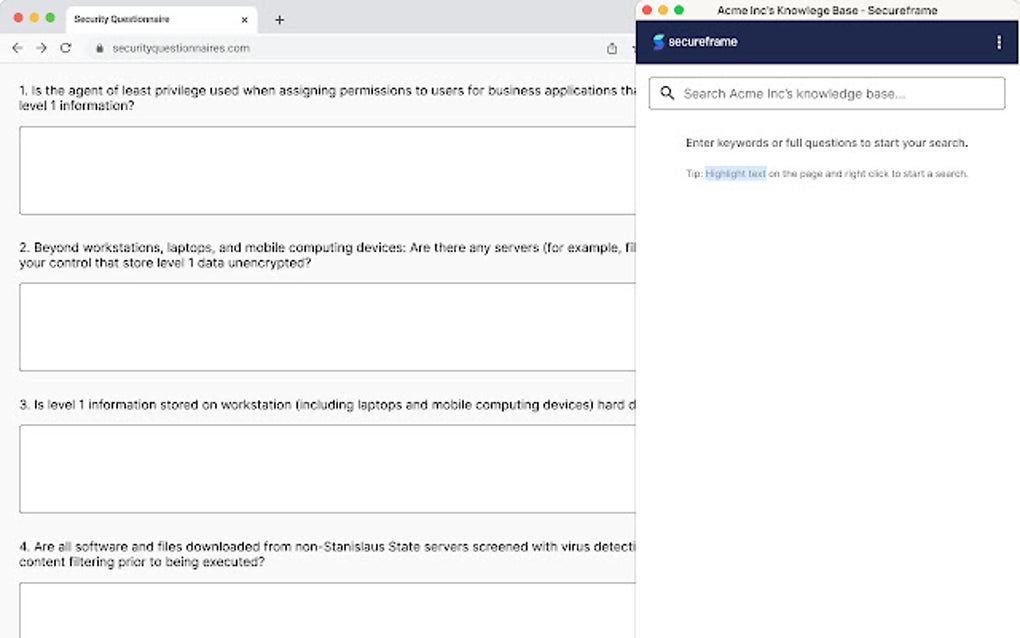
Task: Click the yellow minimize button on the Secureframe window
Action: coord(663,9)
